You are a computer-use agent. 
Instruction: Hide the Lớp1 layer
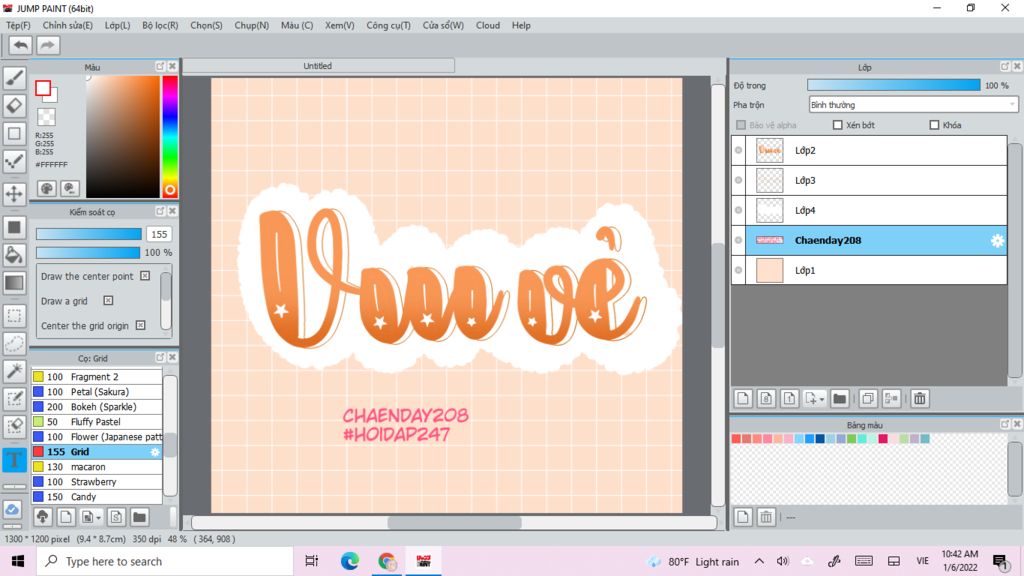739,270
